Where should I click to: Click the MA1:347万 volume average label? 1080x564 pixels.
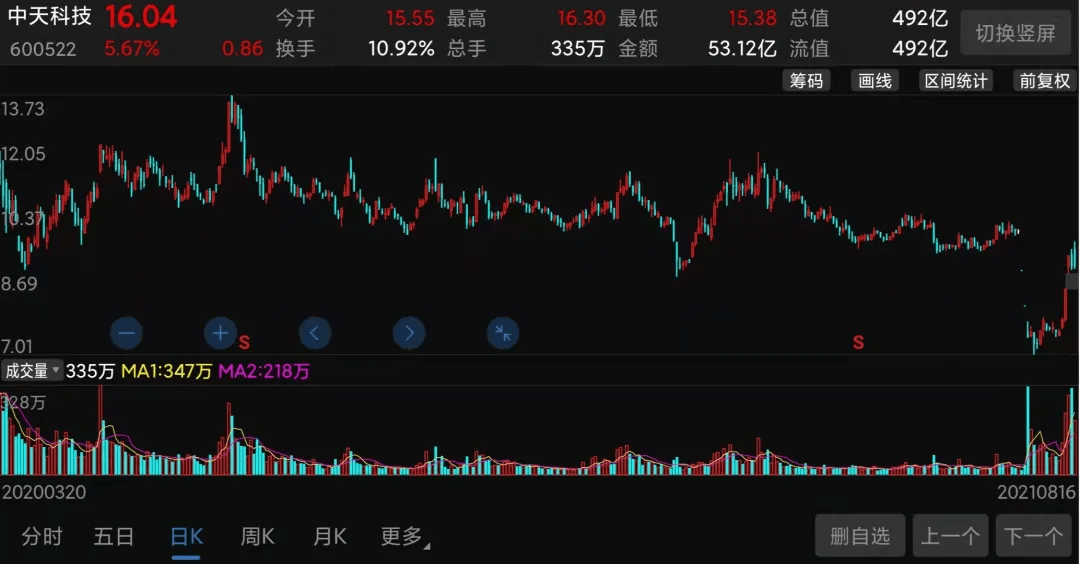tap(166, 371)
